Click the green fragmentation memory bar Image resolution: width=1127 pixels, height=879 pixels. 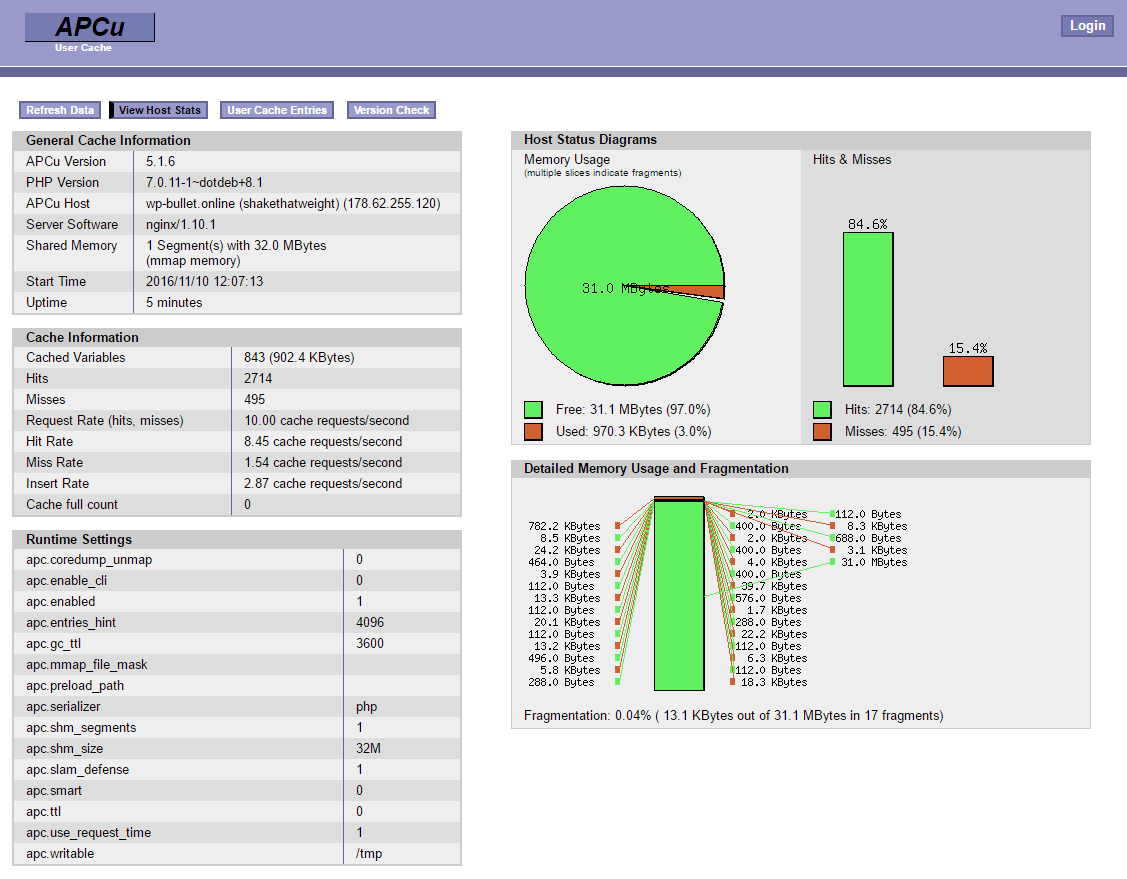(679, 595)
